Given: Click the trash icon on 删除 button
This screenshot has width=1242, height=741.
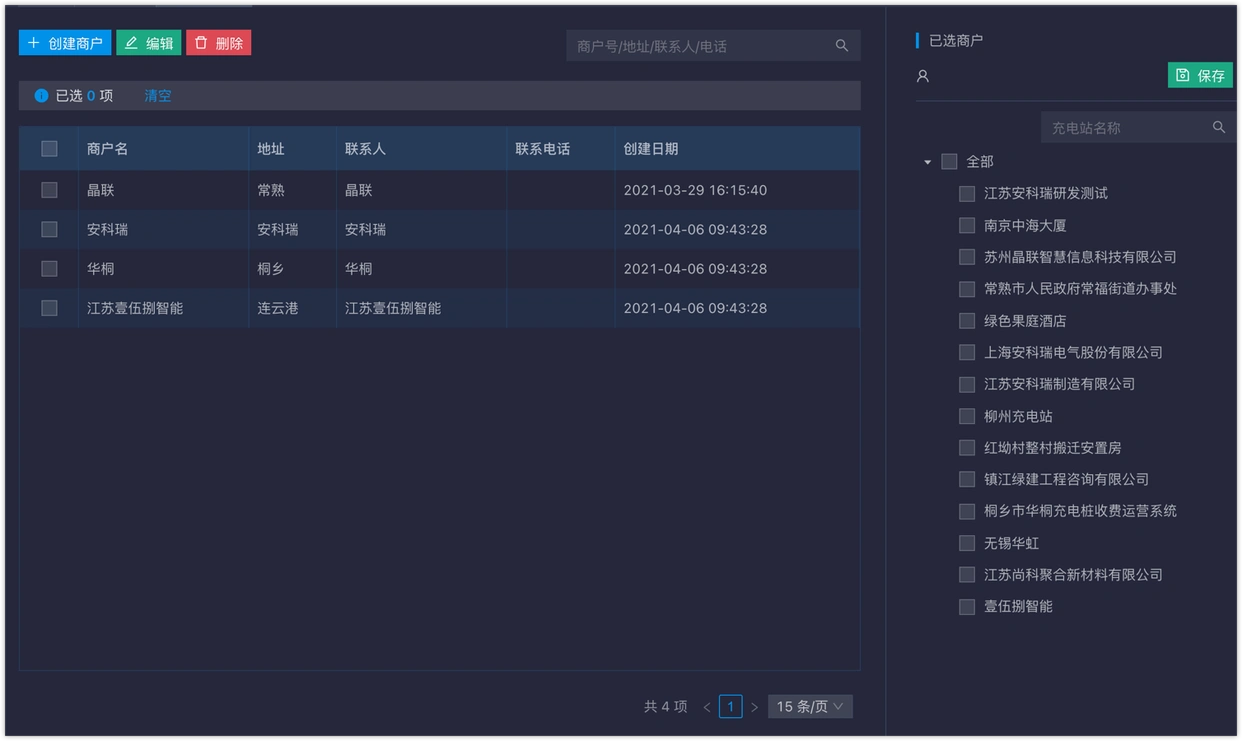Looking at the screenshot, I should [201, 43].
